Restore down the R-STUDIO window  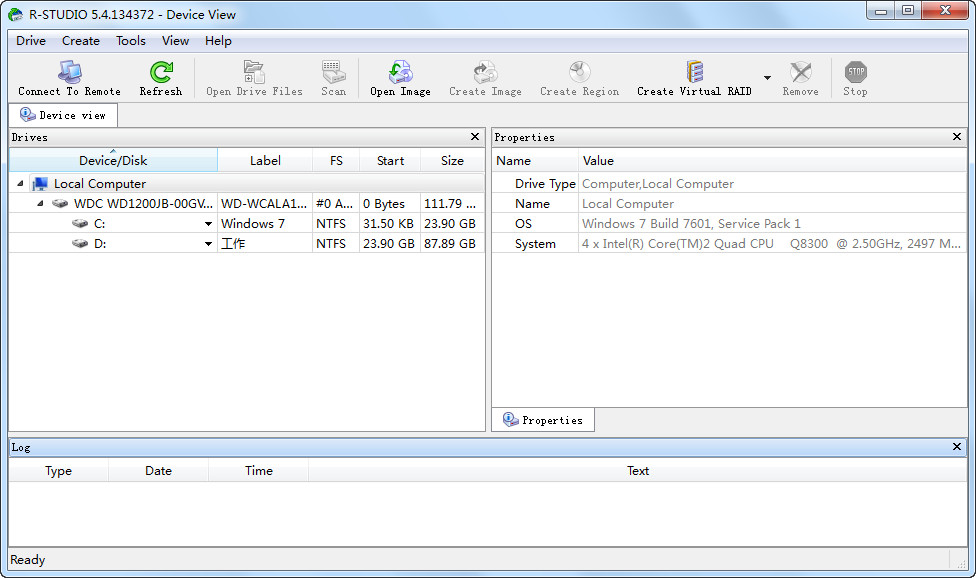[x=908, y=11]
